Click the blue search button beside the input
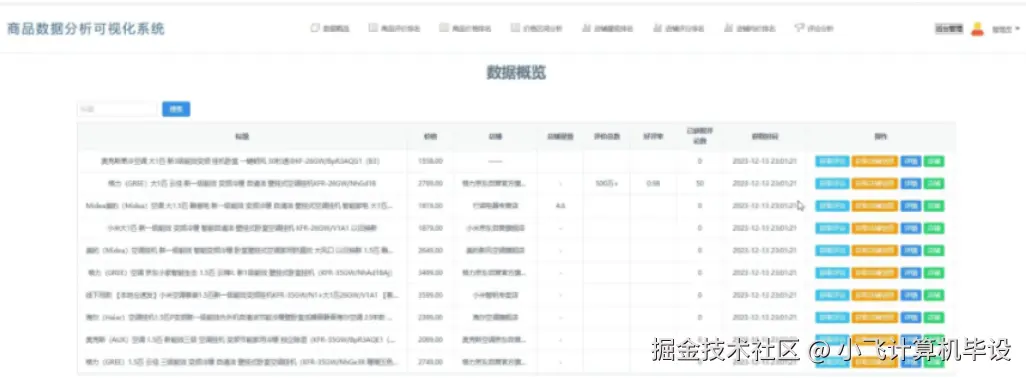Viewport: 1026px width, 378px height. pyautogui.click(x=176, y=109)
